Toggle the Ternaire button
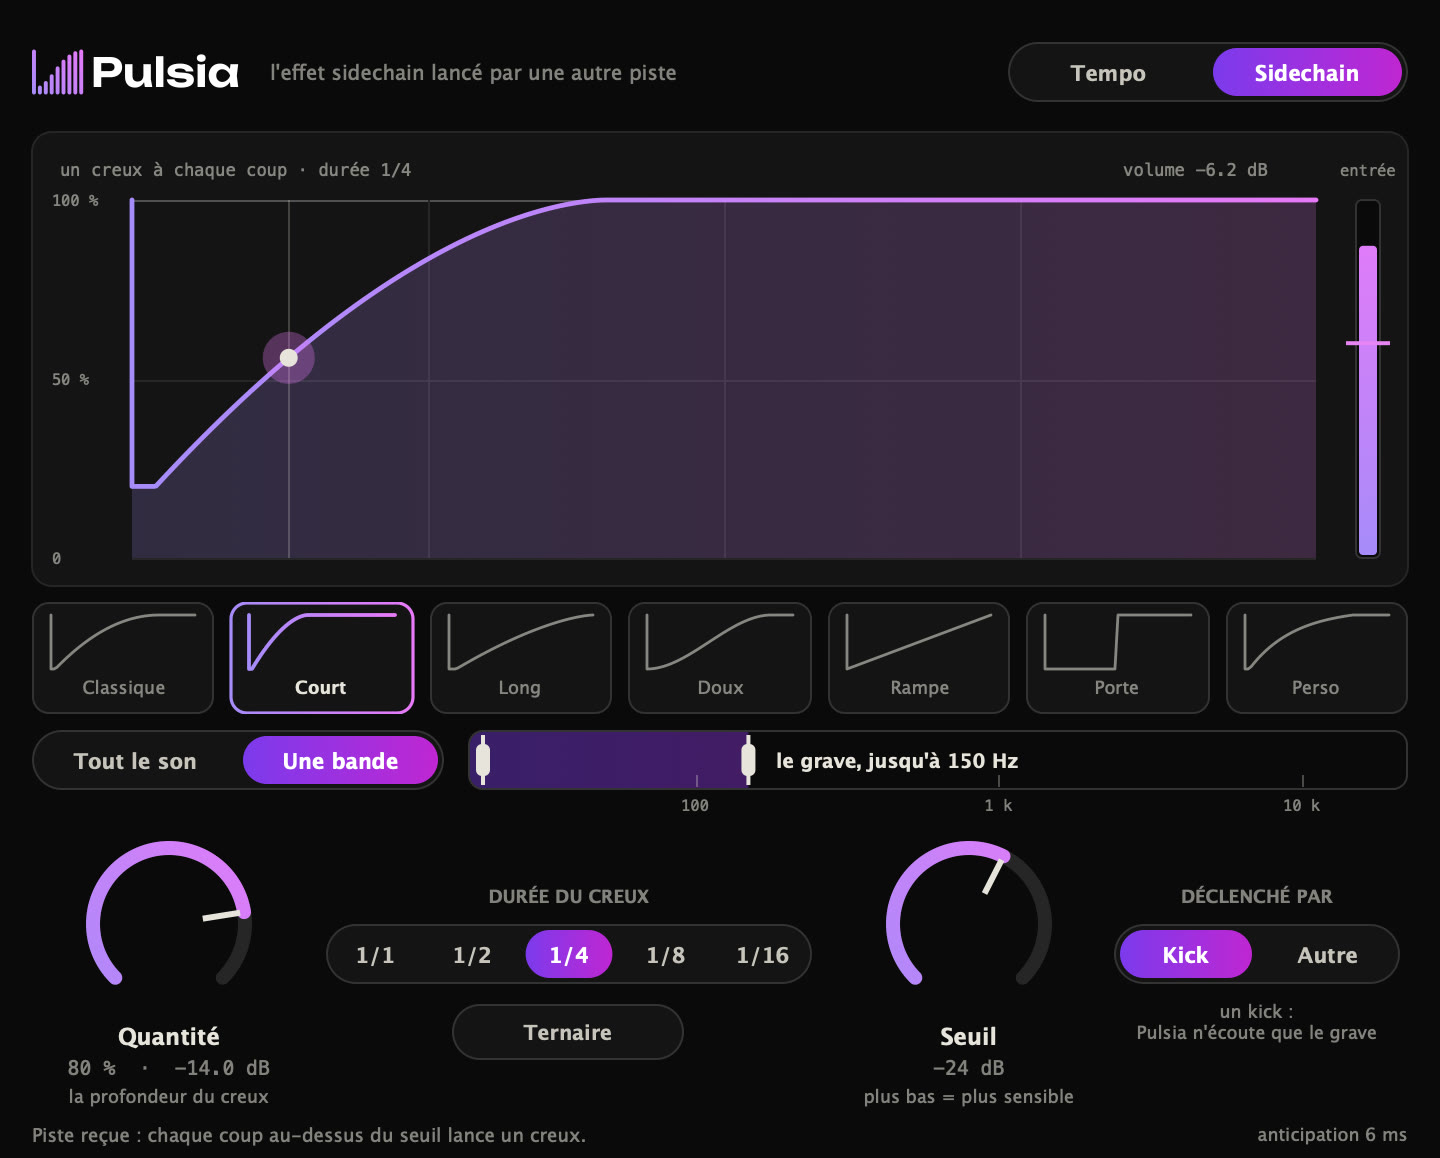Screen dimensions: 1440x1158 (x=568, y=1032)
